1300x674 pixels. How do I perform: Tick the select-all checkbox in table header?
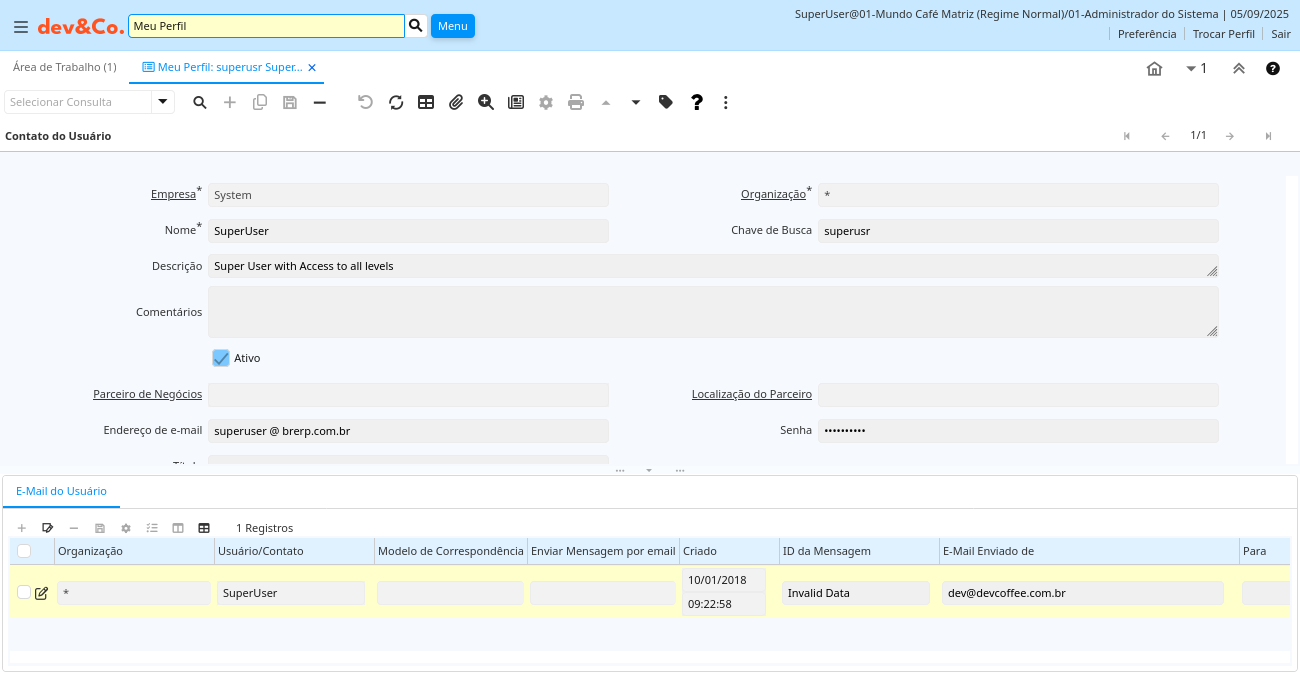[x=24, y=551]
